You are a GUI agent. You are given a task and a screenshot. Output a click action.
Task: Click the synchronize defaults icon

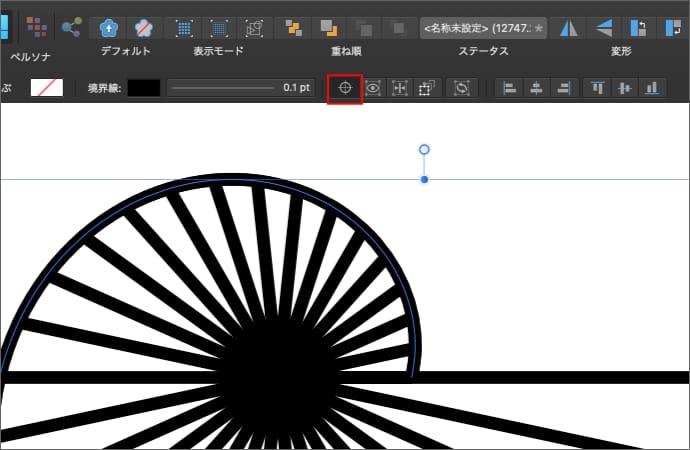coord(109,28)
